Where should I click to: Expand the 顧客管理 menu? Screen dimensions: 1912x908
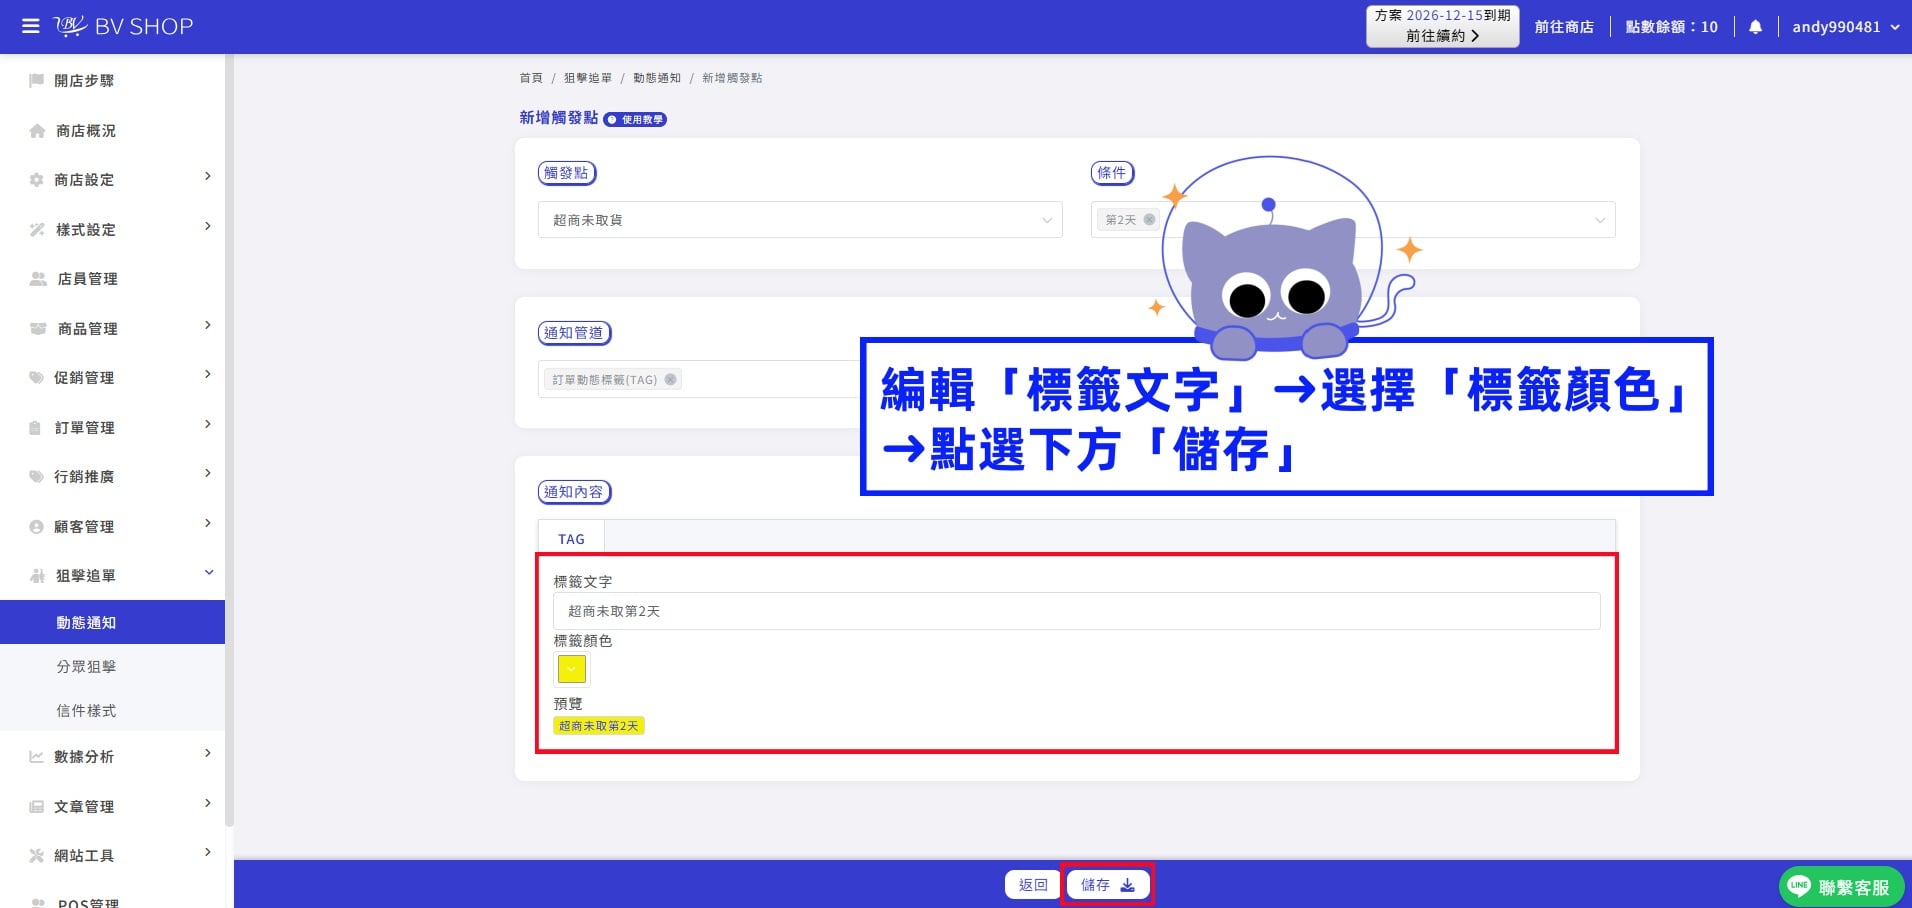click(x=208, y=524)
